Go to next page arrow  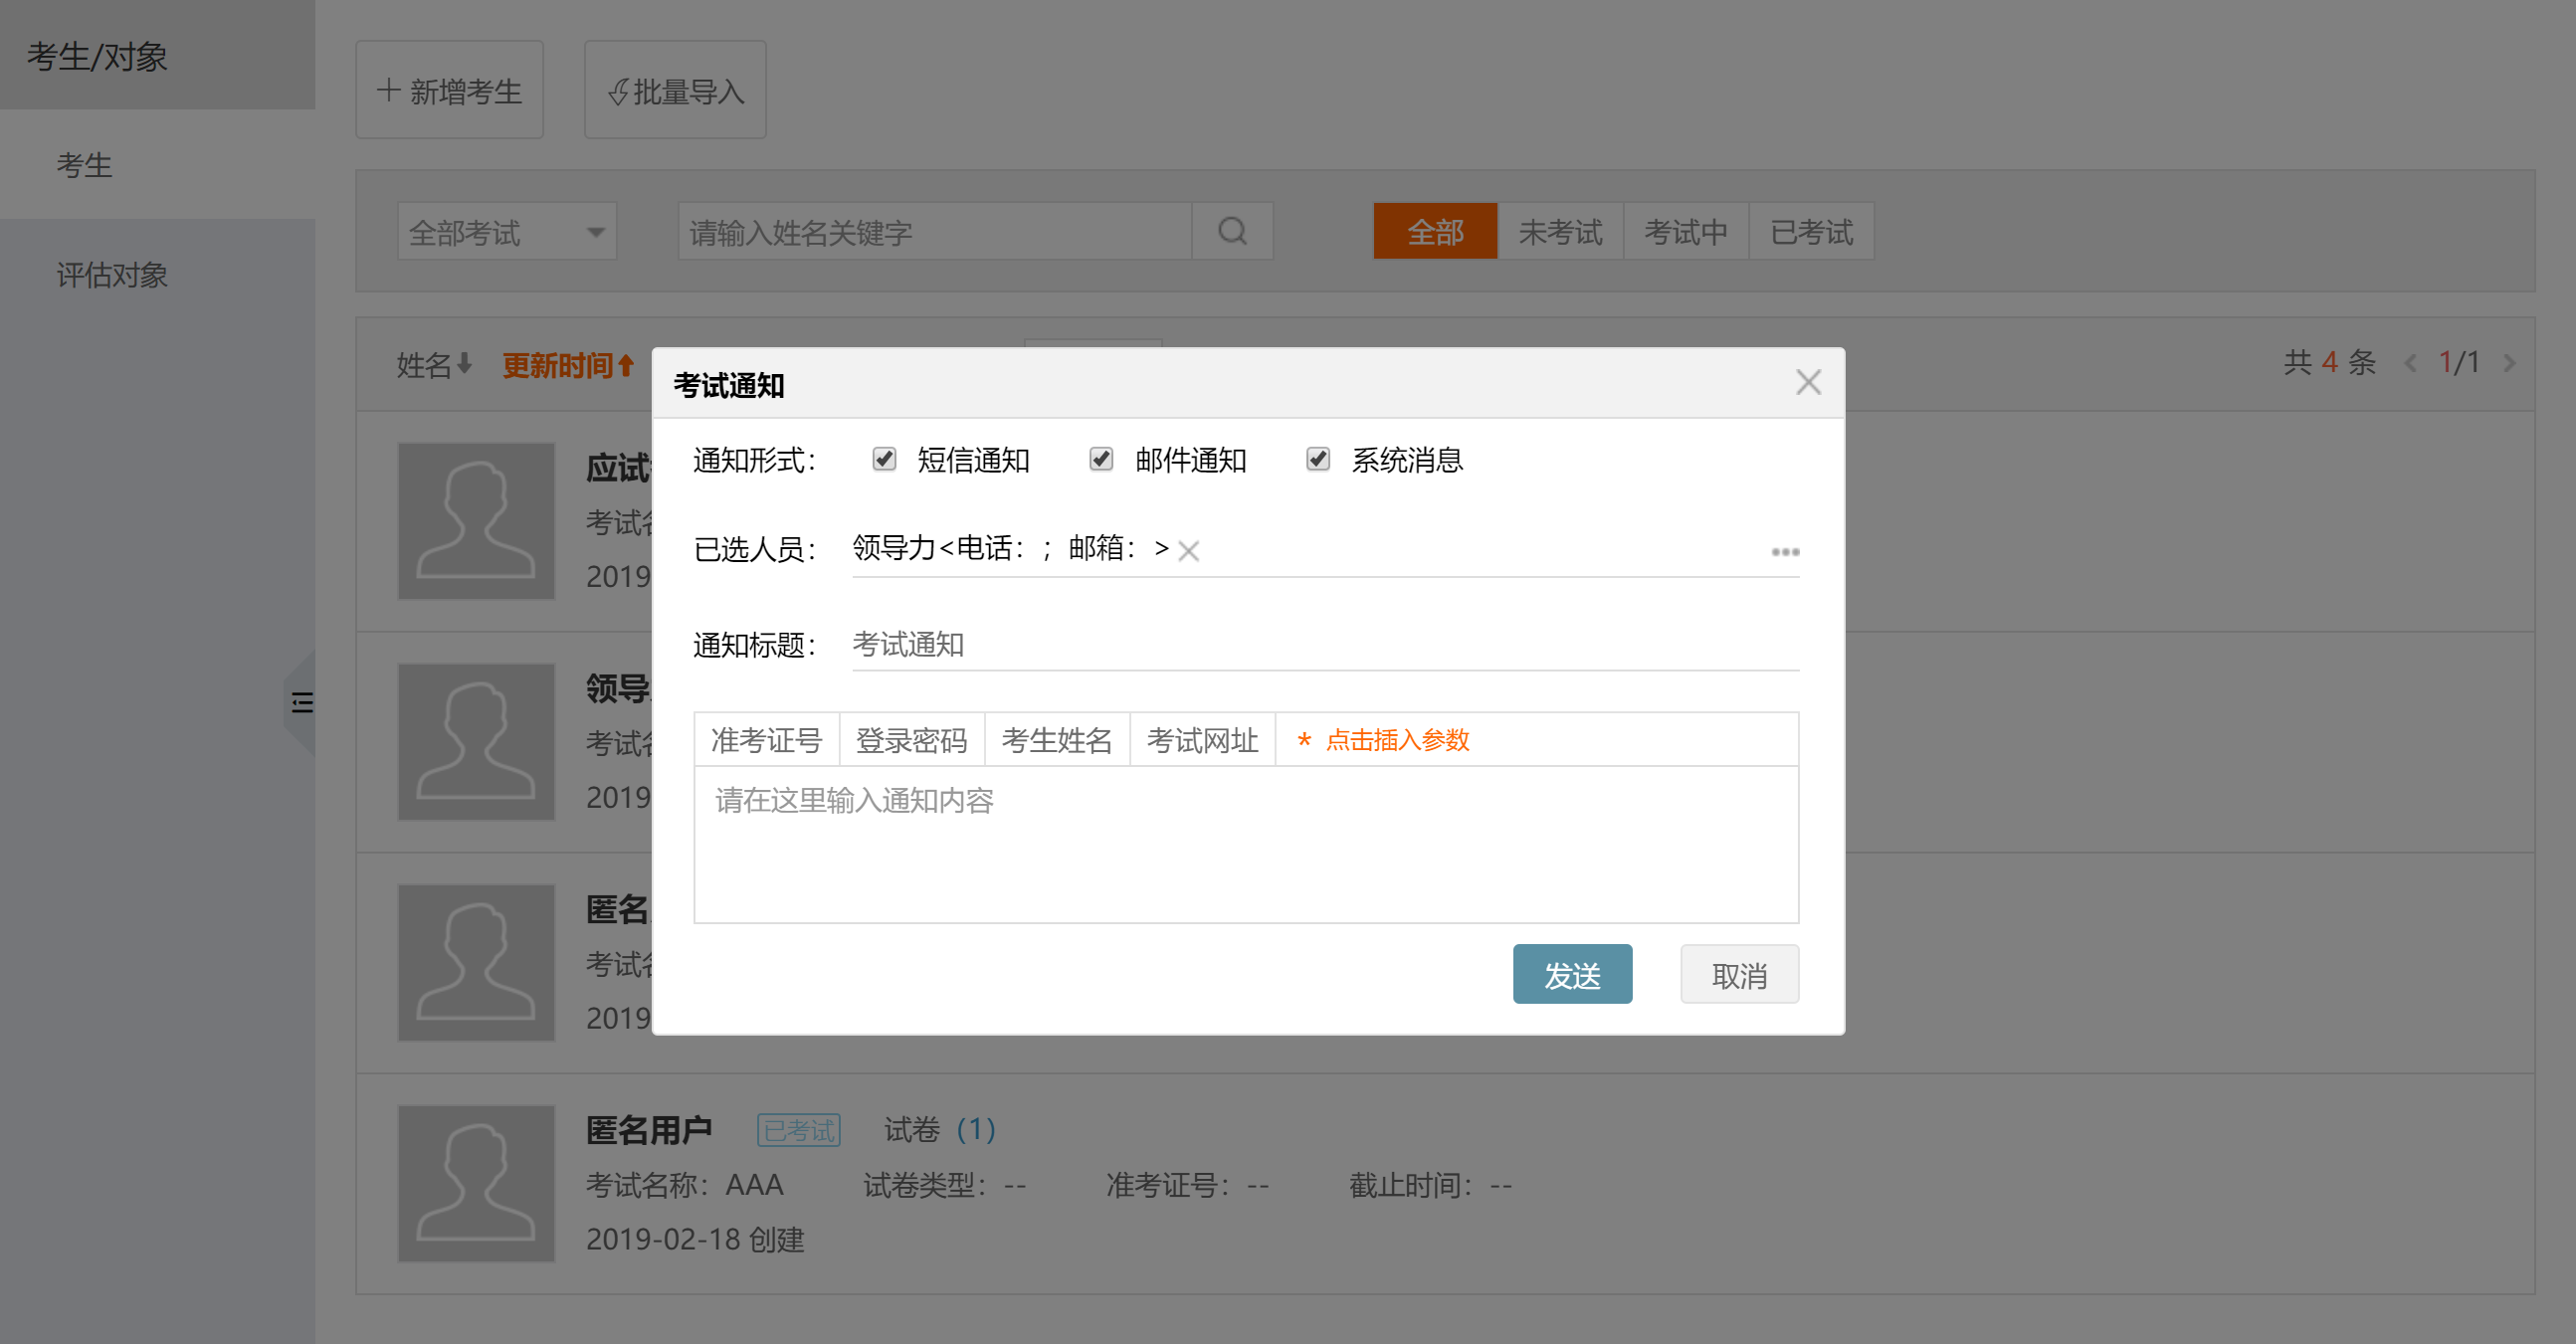tap(2509, 363)
